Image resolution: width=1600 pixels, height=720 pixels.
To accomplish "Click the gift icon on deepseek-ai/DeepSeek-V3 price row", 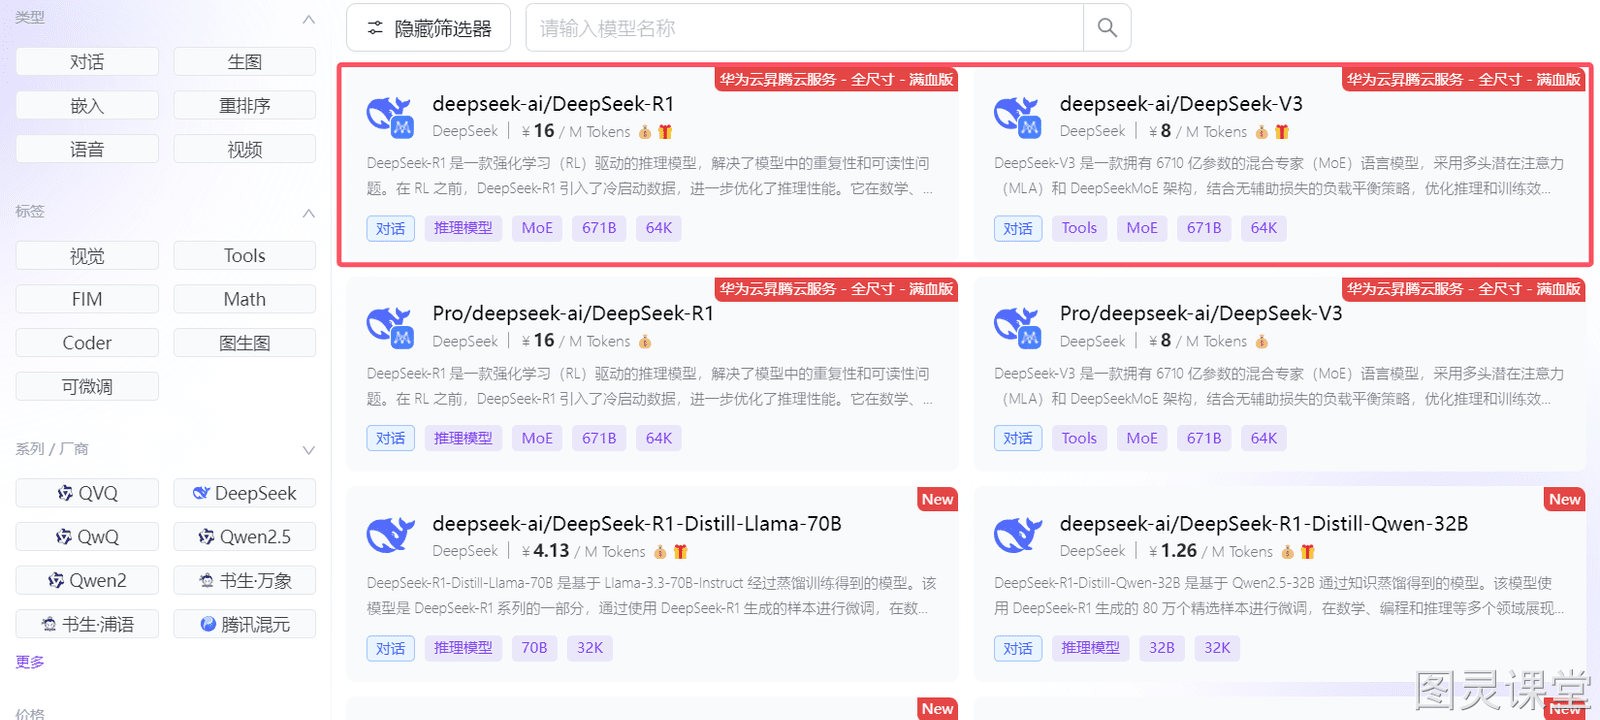I will (1282, 132).
